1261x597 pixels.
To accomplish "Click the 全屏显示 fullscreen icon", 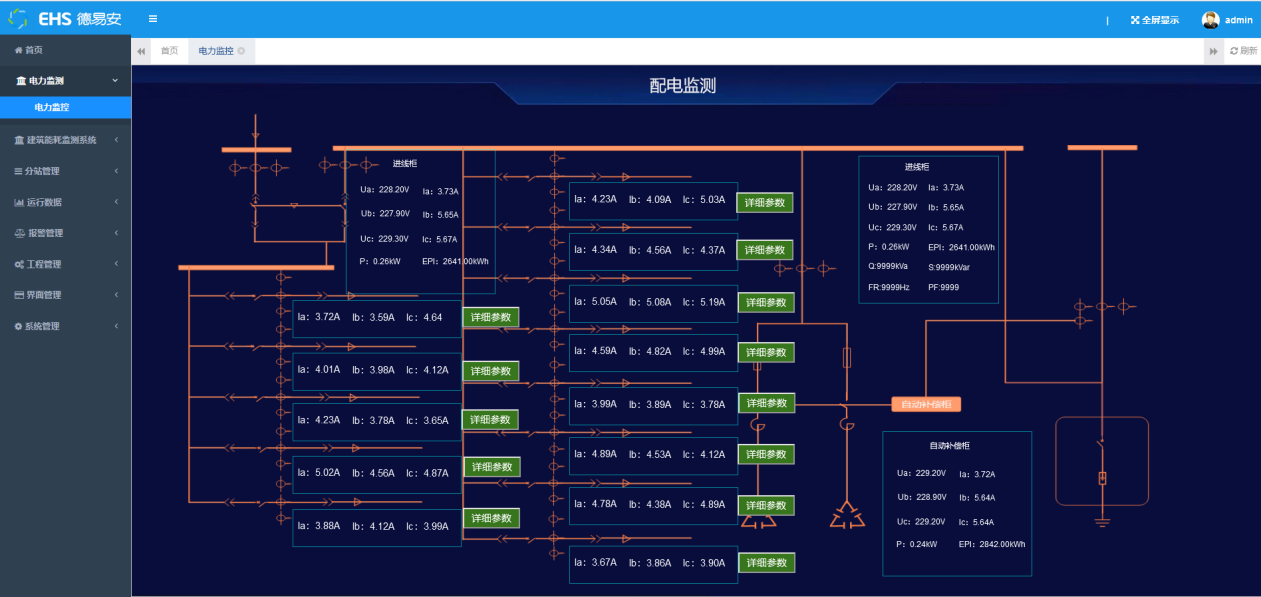I will click(x=1135, y=20).
